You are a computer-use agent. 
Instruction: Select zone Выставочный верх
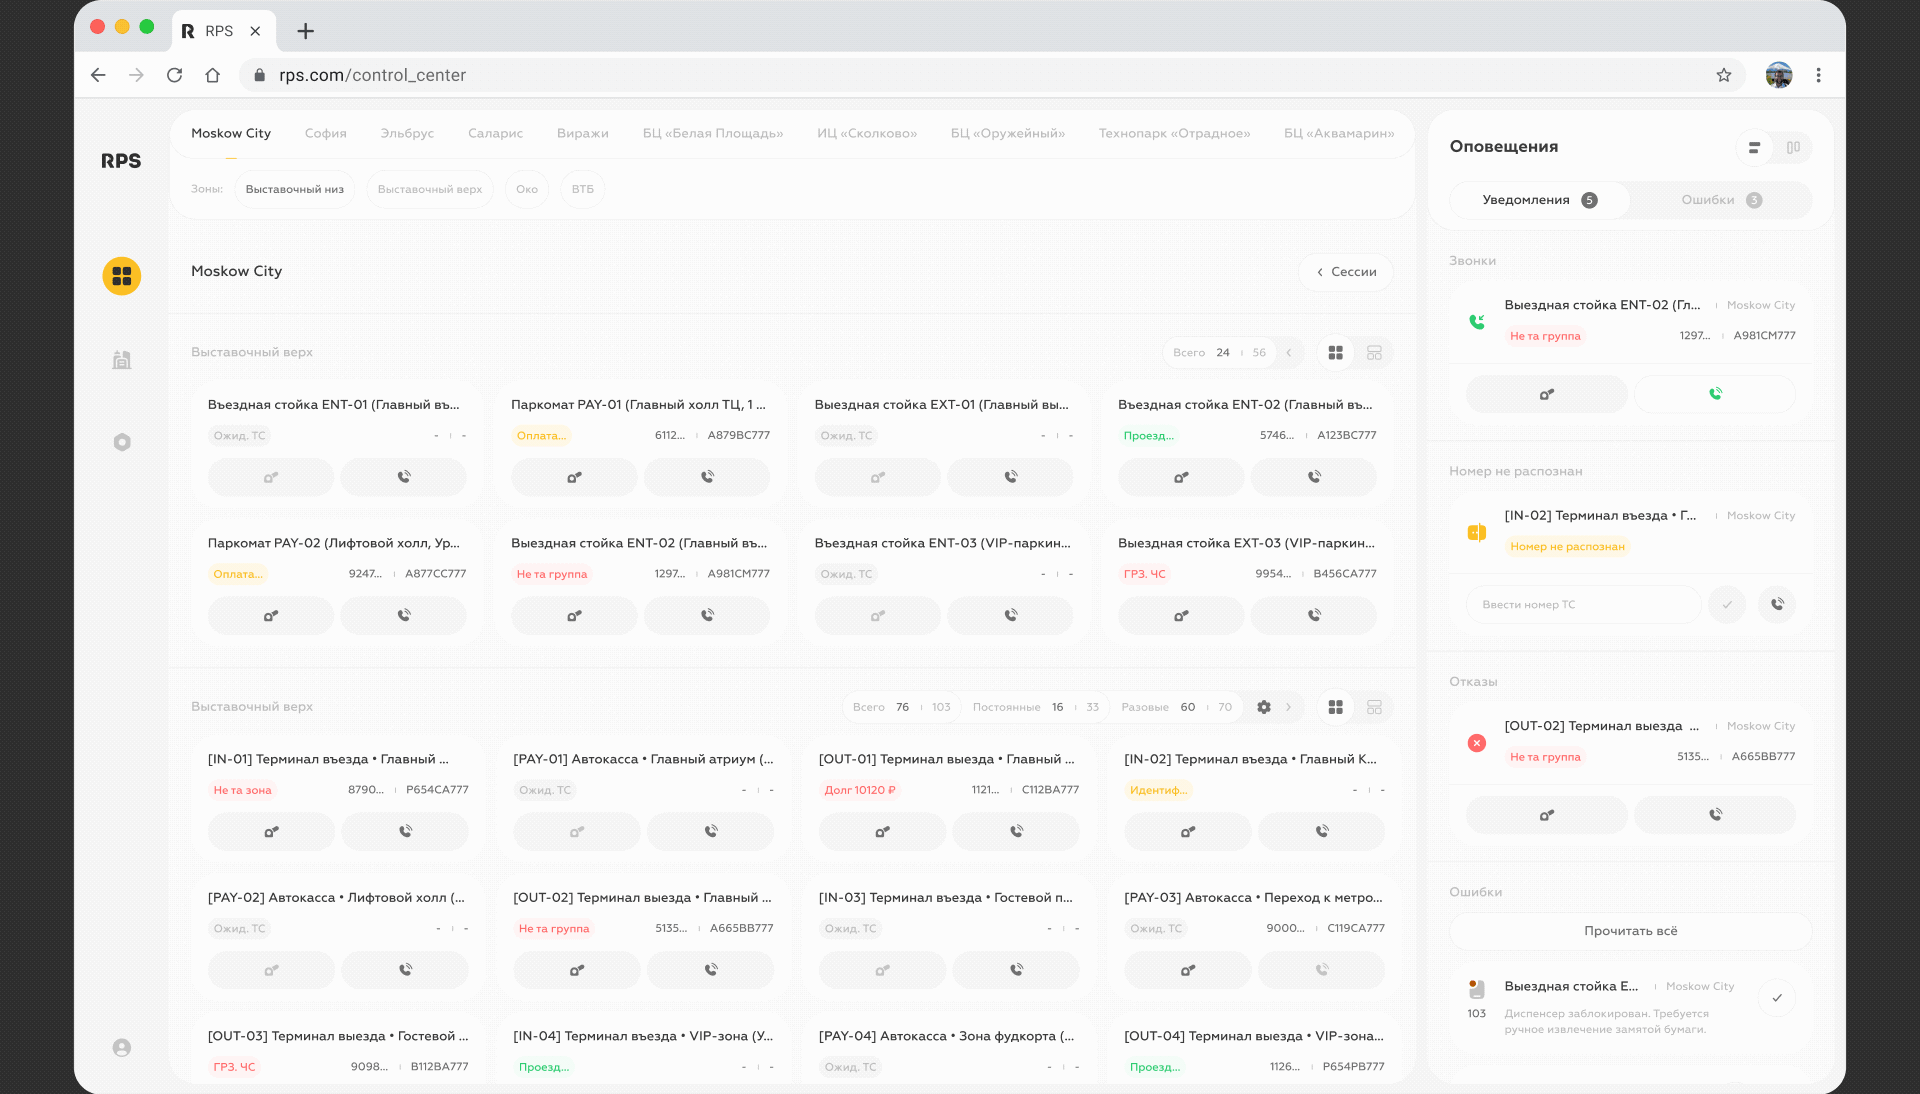[430, 189]
